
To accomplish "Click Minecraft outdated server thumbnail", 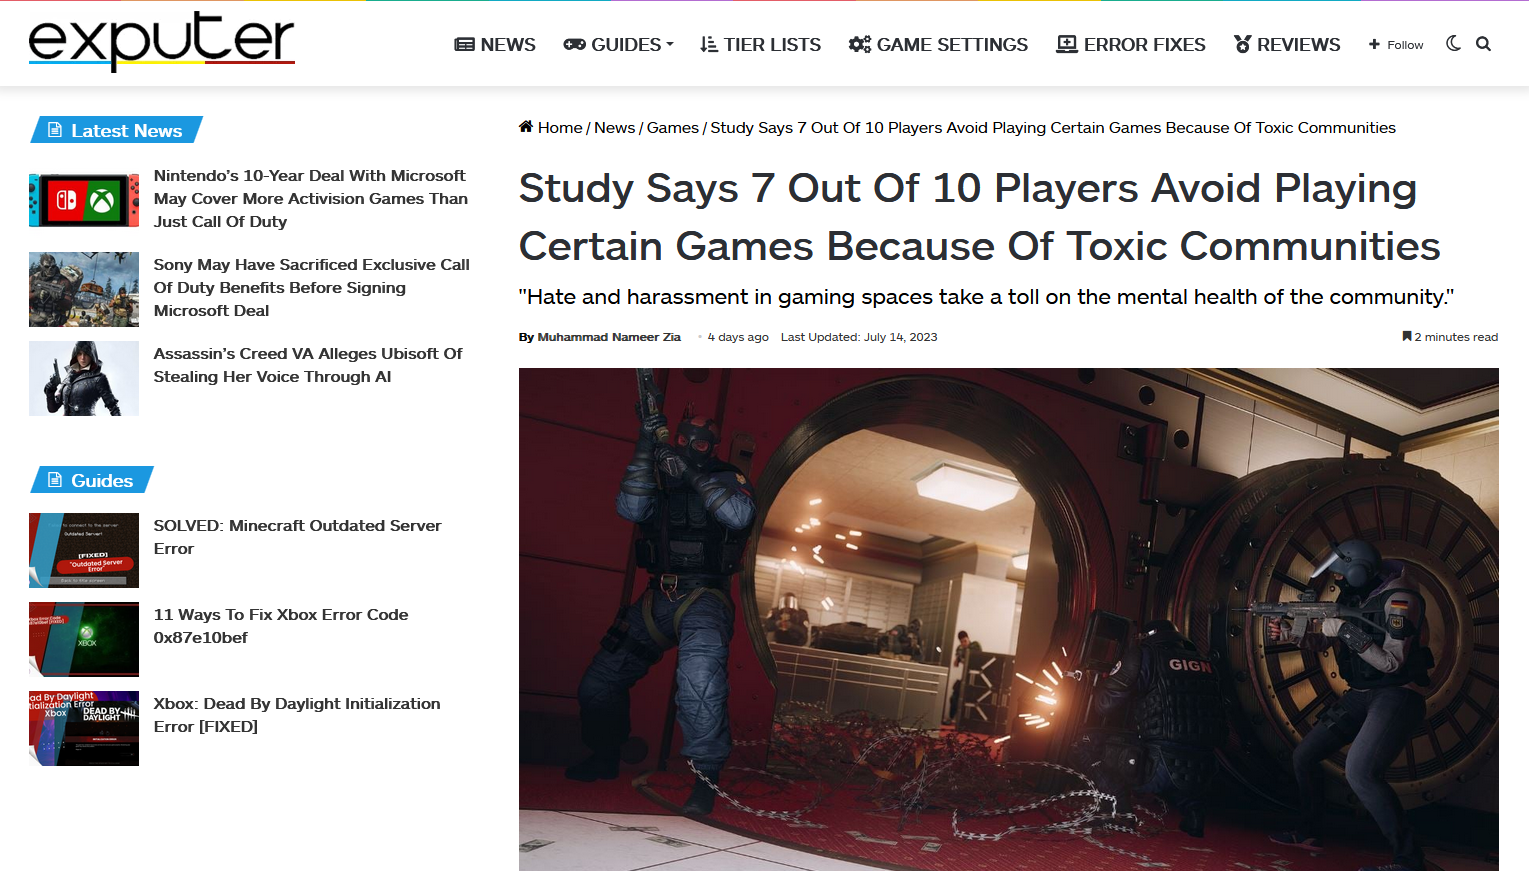I will [84, 550].
